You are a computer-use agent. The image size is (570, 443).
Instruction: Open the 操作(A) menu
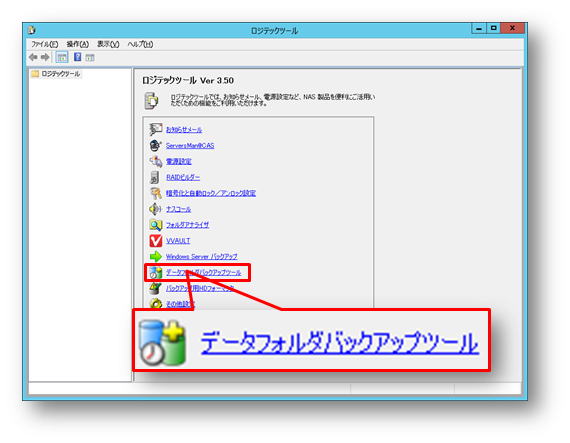point(77,44)
